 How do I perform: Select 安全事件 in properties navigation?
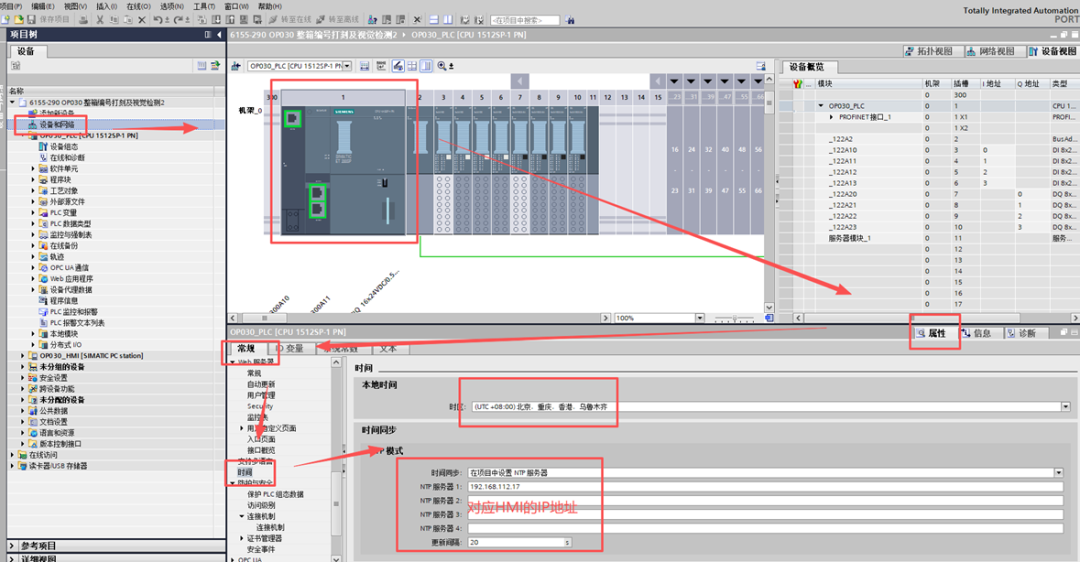coord(261,550)
